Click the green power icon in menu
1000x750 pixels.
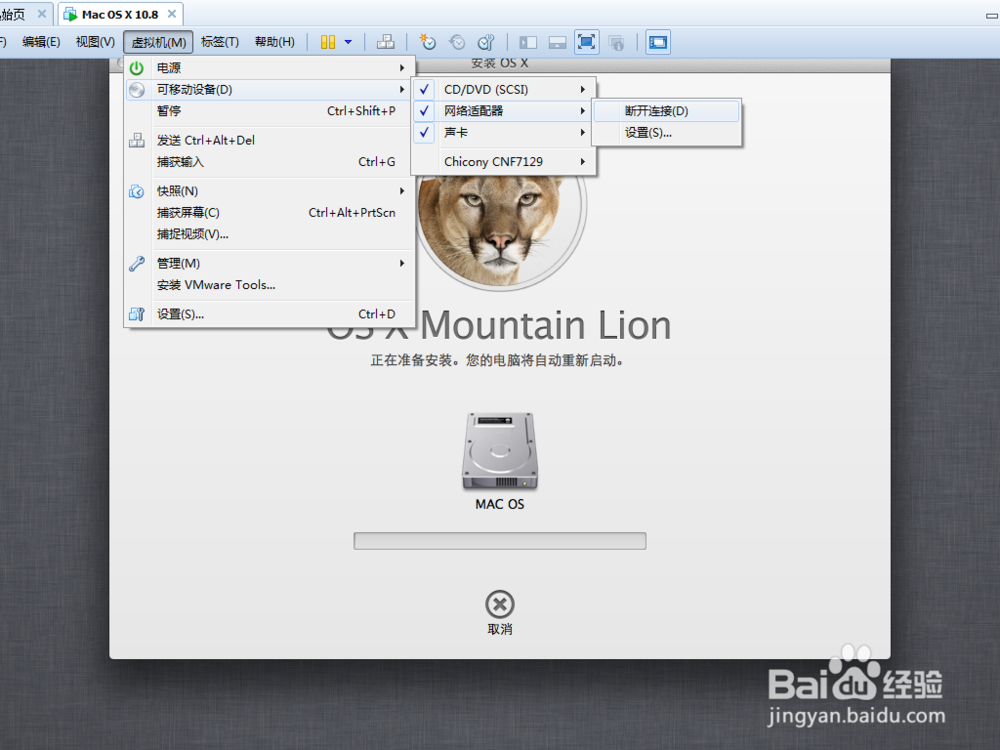pyautogui.click(x=136, y=68)
